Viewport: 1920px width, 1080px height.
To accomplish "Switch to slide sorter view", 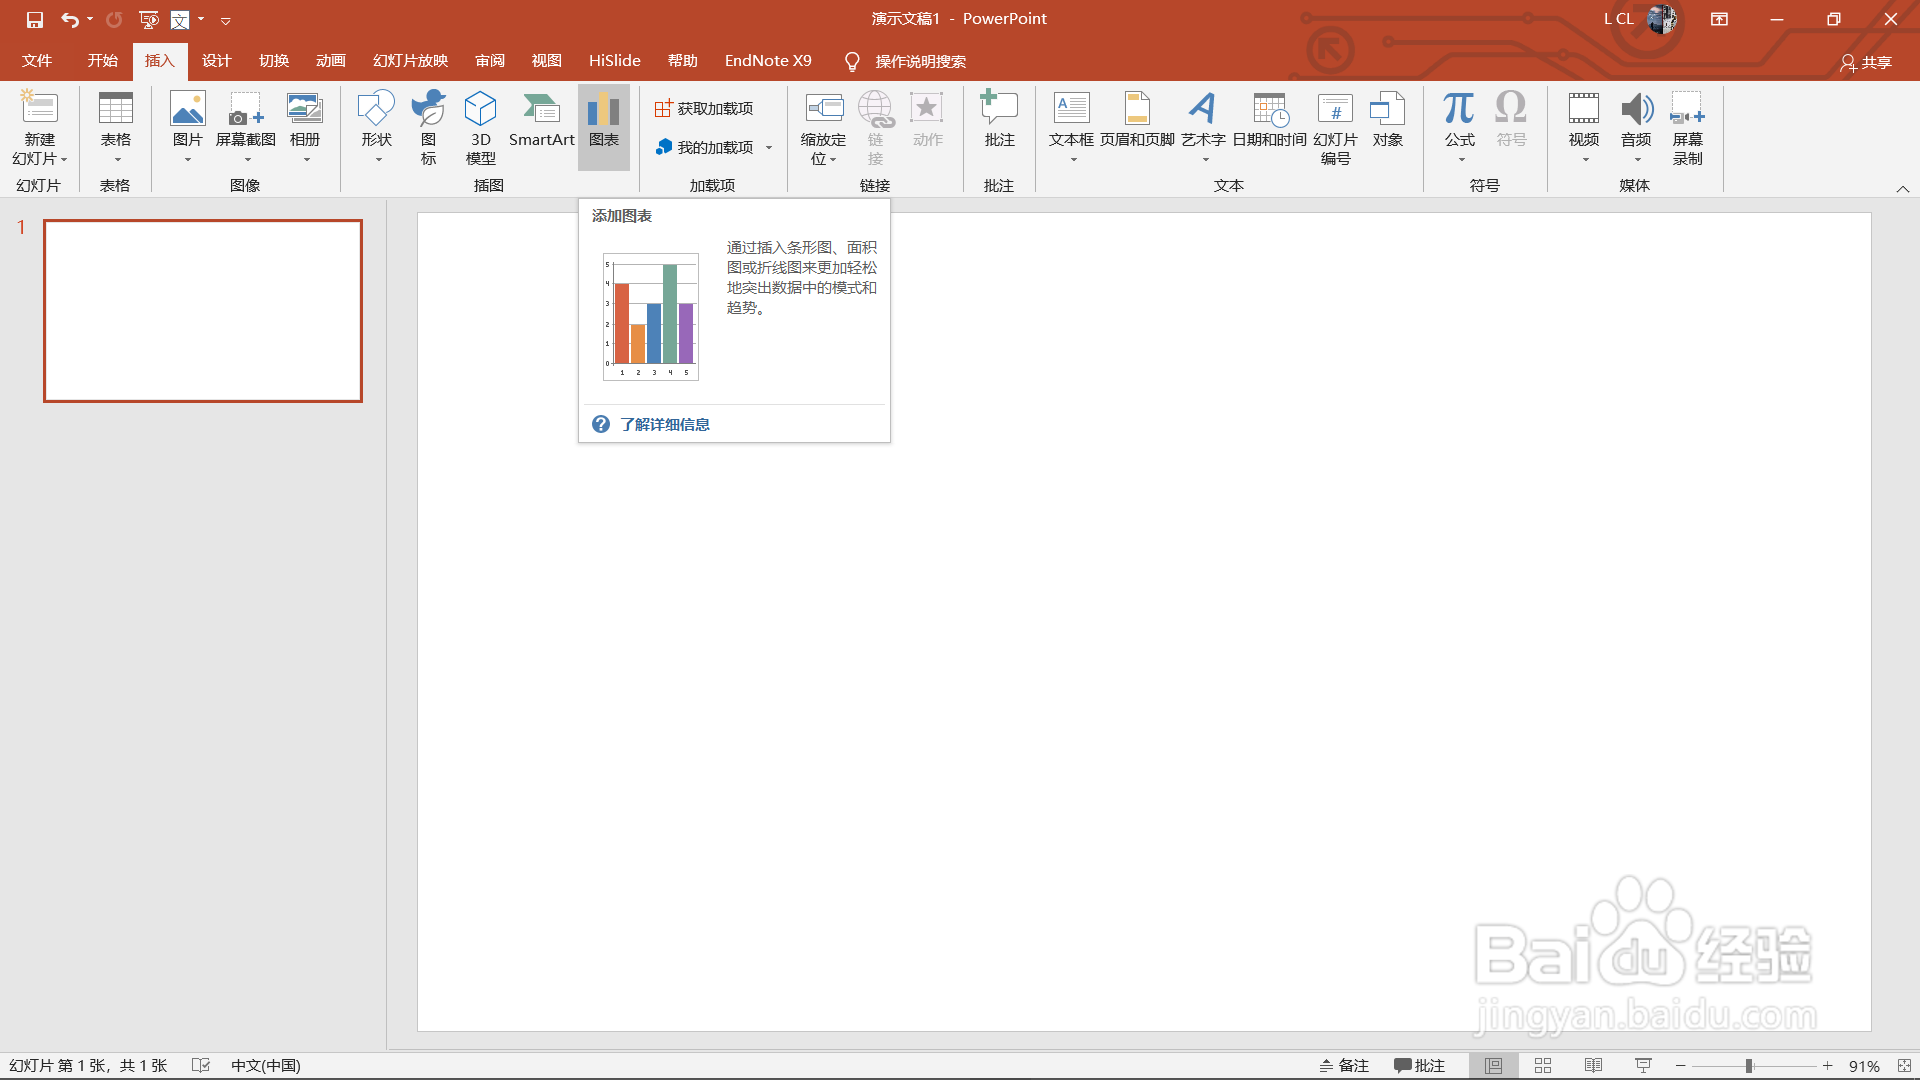I will click(x=1543, y=1066).
